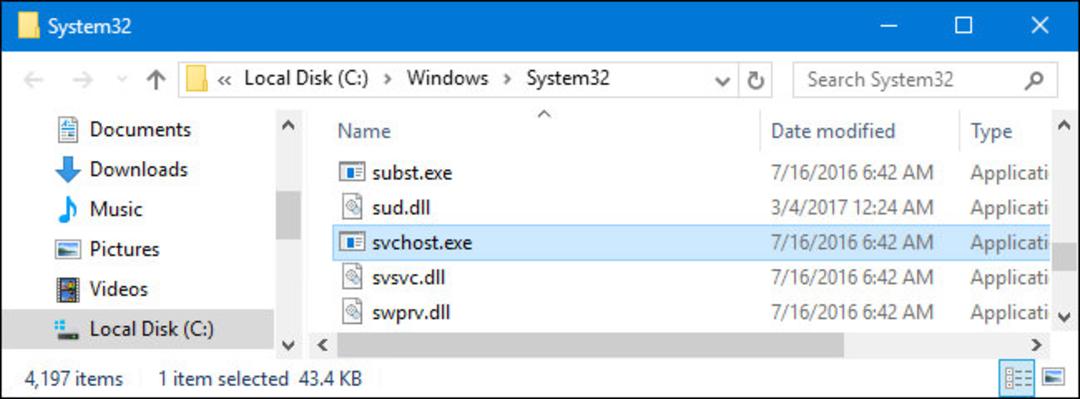Image resolution: width=1080 pixels, height=399 pixels.
Task: Maximize the System32 window
Action: coord(964,25)
